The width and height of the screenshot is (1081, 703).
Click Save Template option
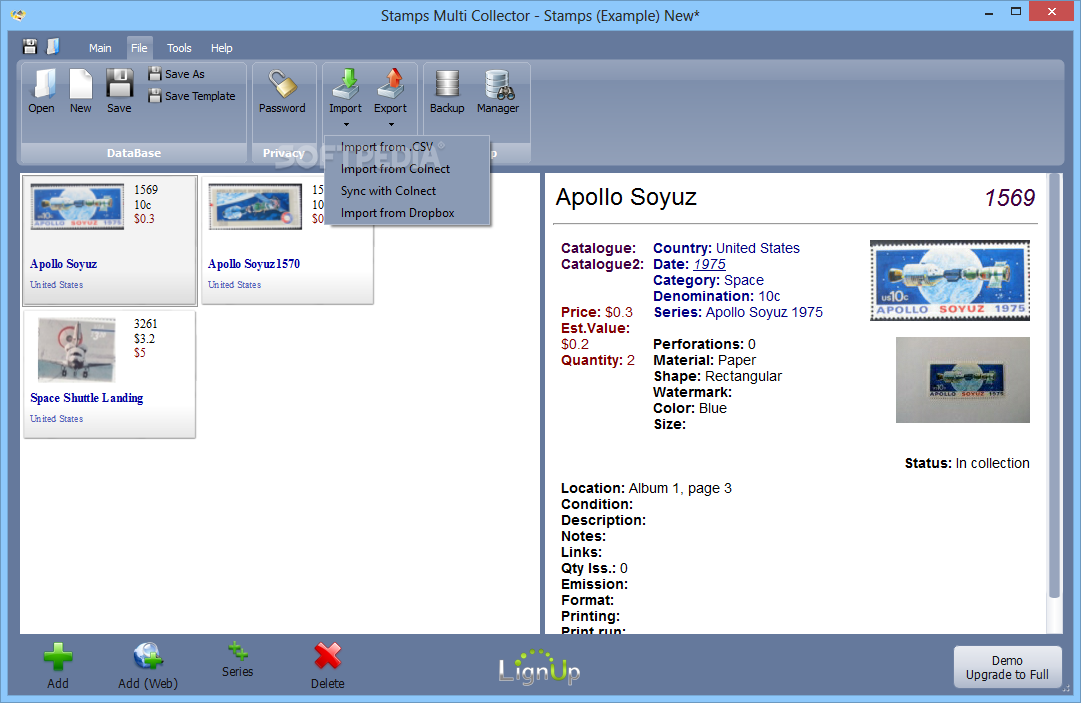192,96
